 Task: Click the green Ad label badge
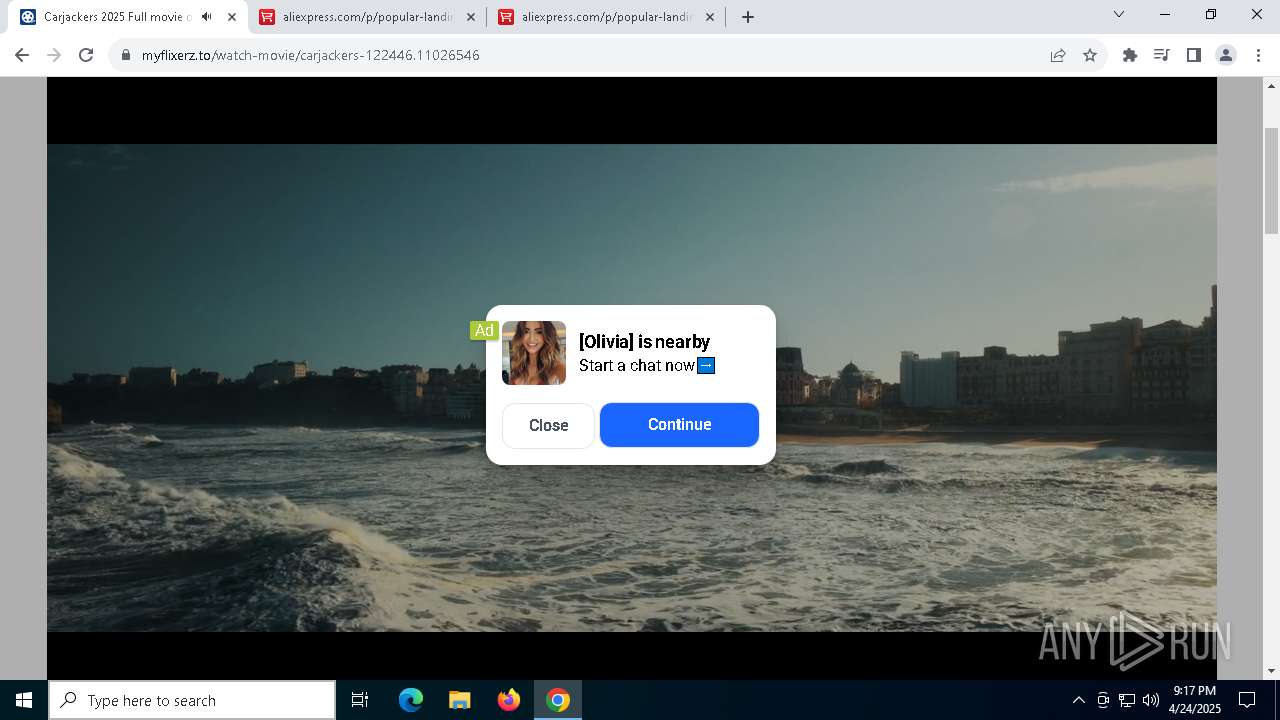point(484,330)
